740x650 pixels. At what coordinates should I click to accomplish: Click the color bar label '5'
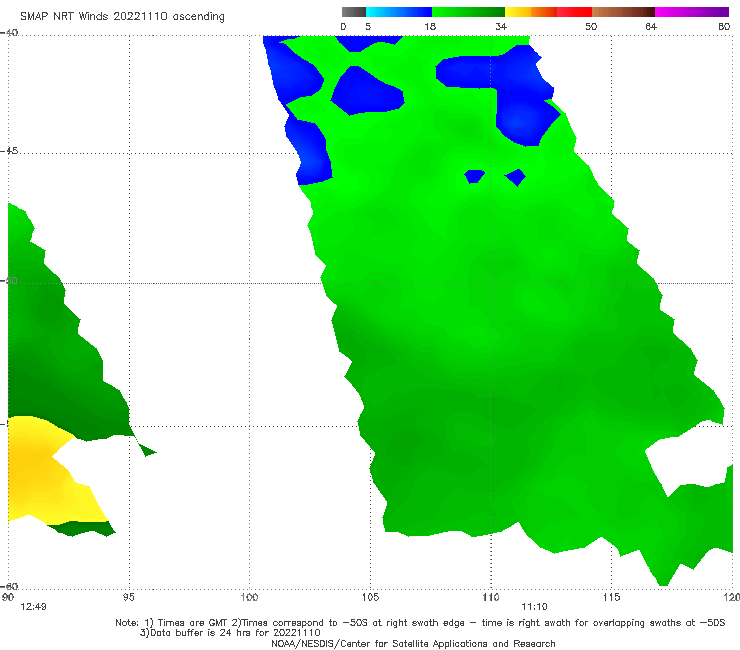368,27
